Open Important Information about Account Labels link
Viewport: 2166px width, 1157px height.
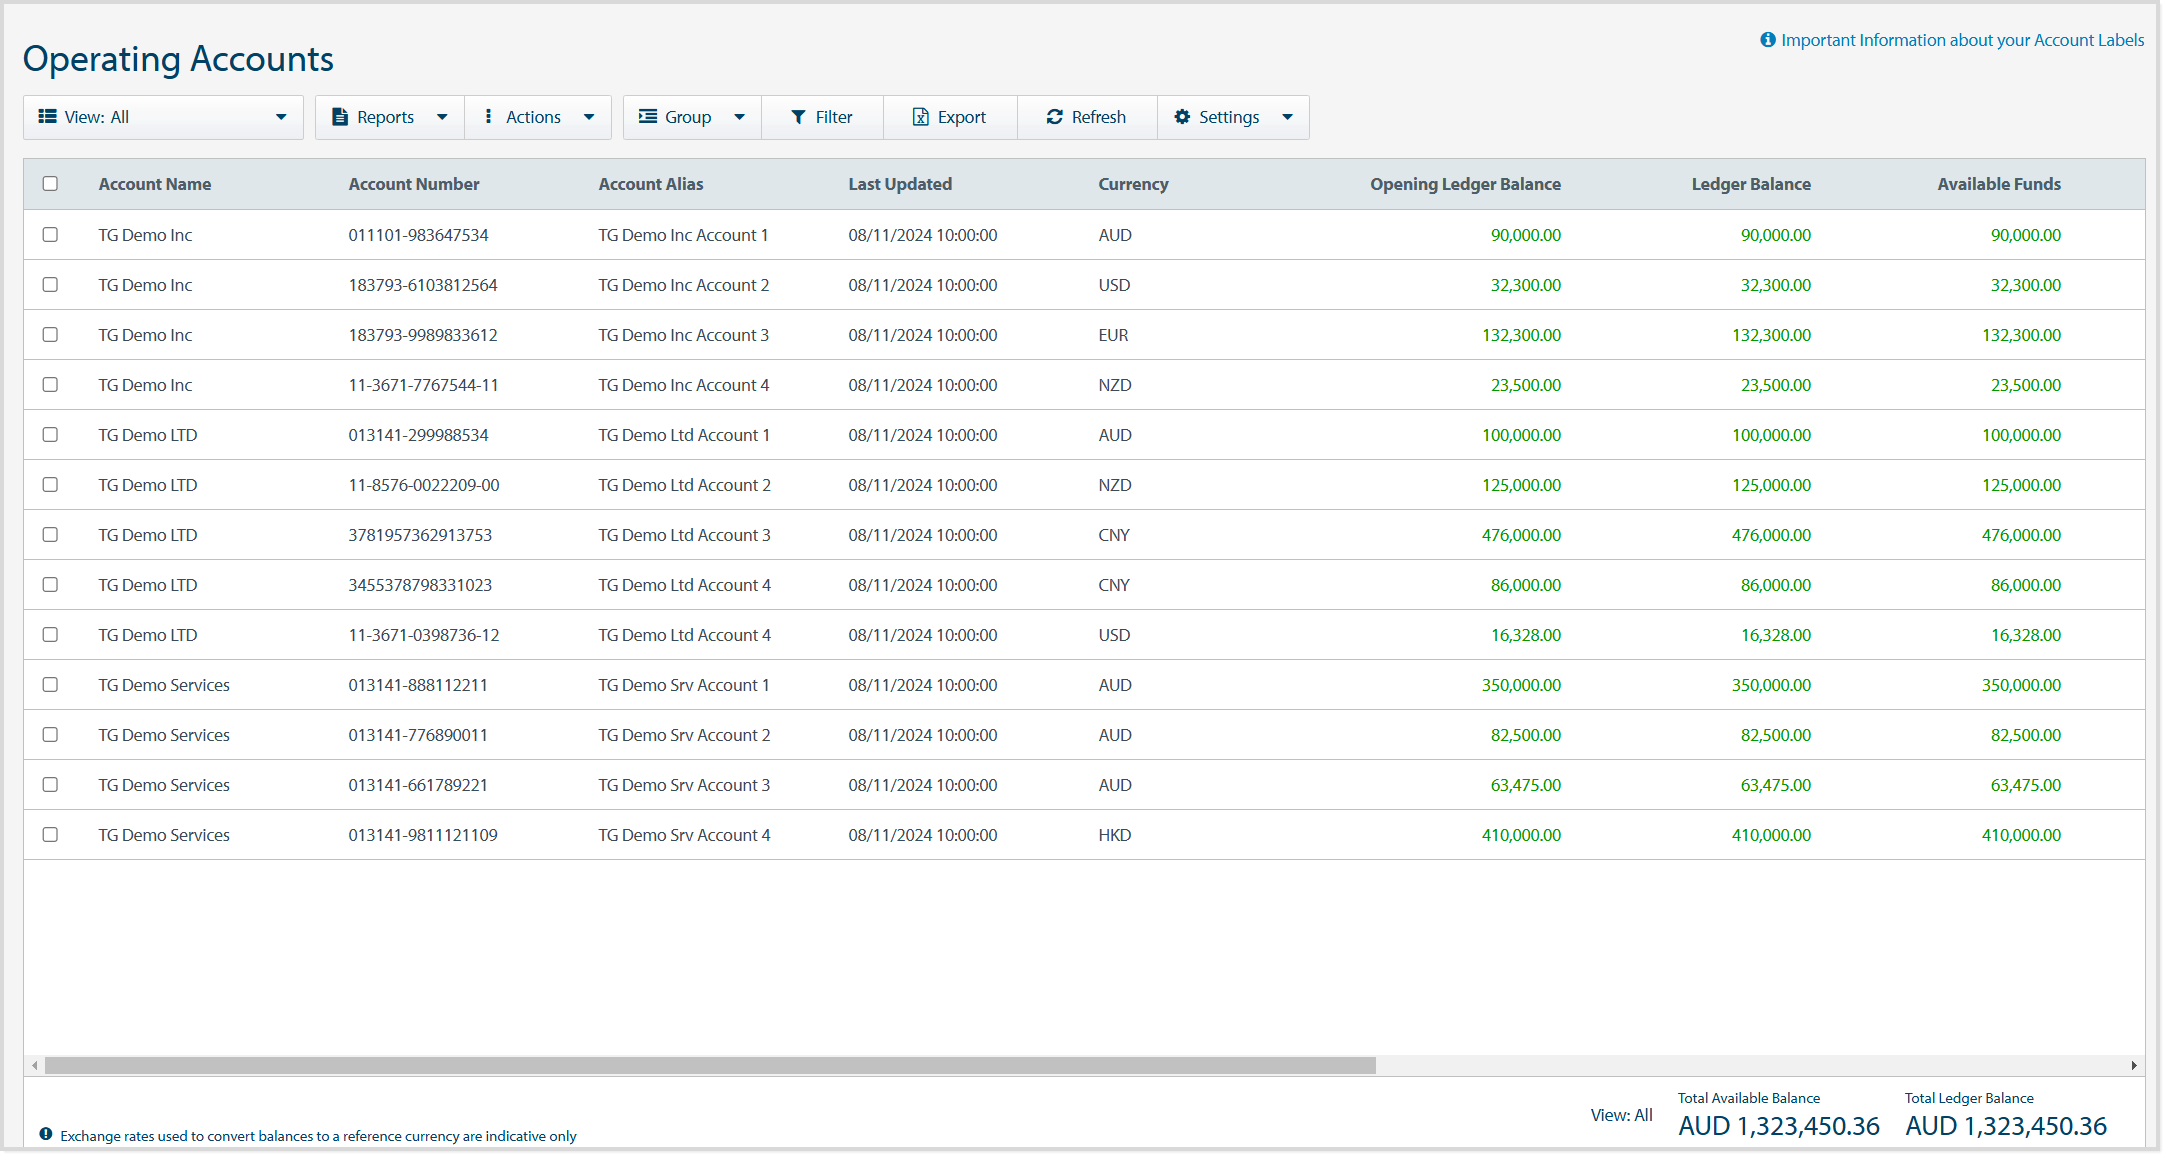1962,40
